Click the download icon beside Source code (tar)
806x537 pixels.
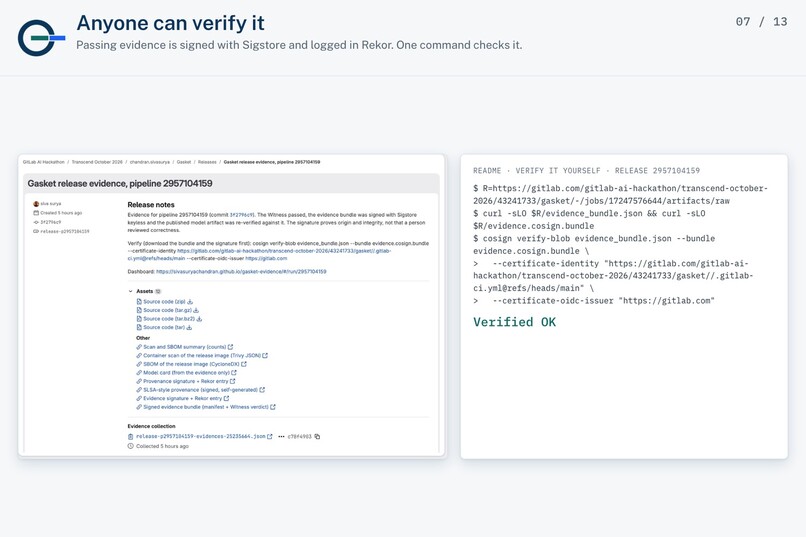189,327
